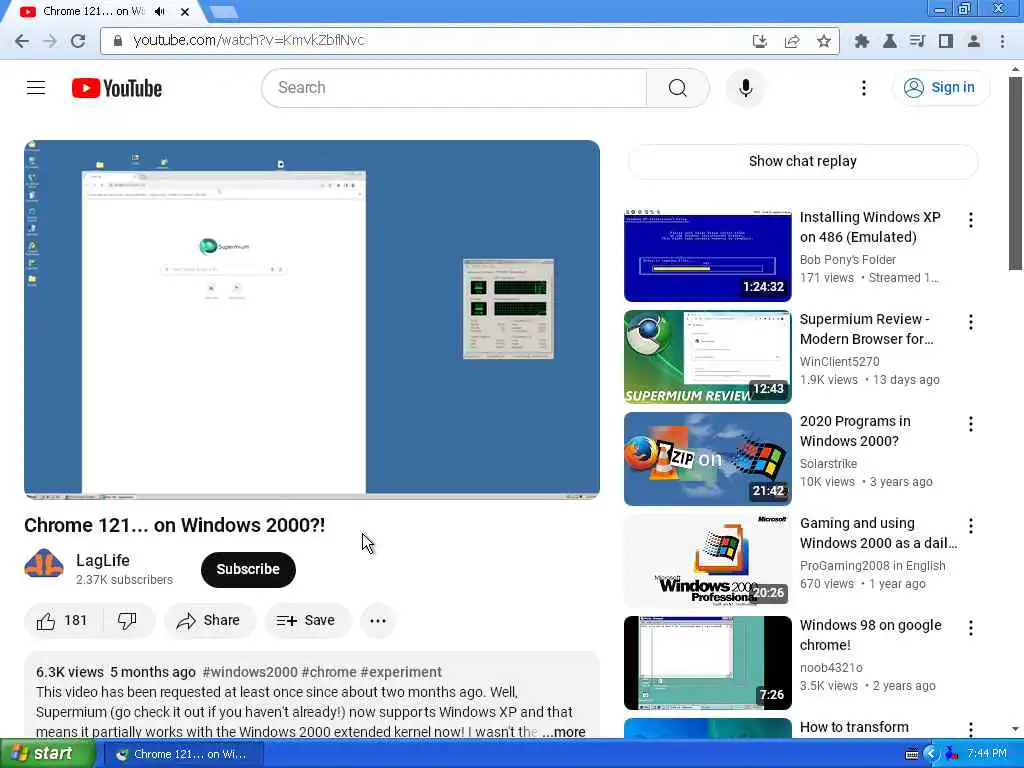Click the keyboard tray icon
This screenshot has width=1024, height=768.
[912, 754]
